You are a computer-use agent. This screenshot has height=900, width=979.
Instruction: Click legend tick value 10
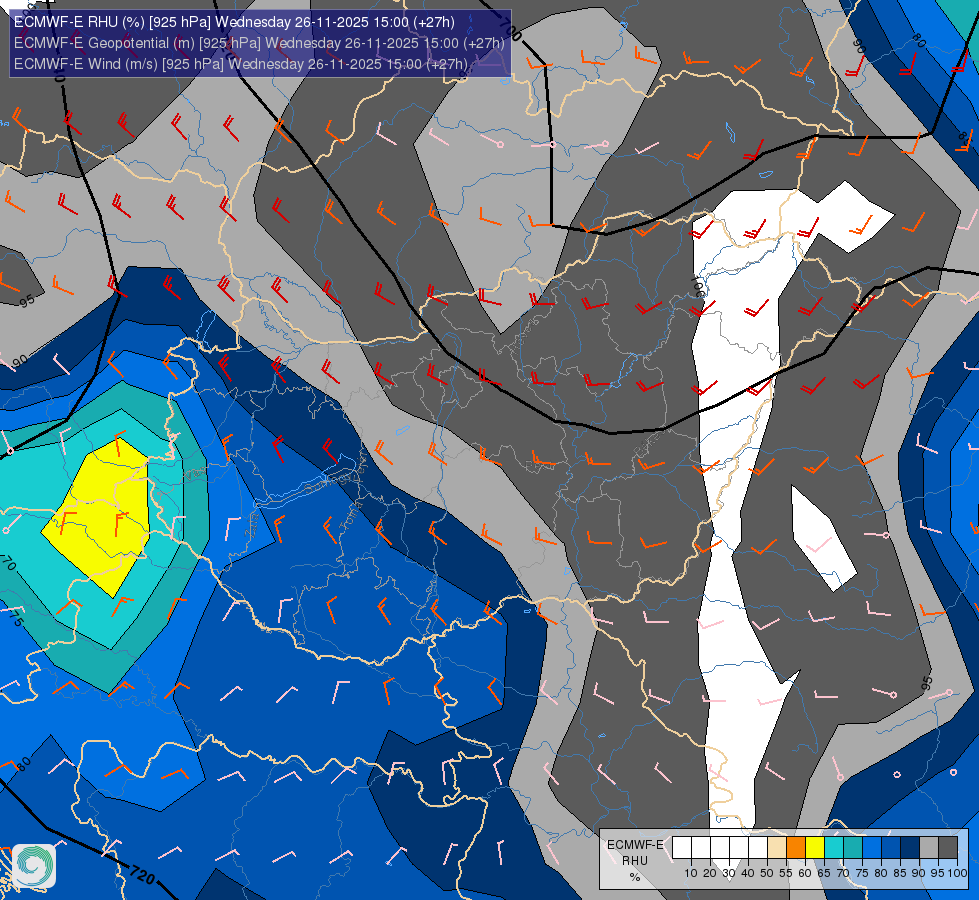click(x=691, y=873)
